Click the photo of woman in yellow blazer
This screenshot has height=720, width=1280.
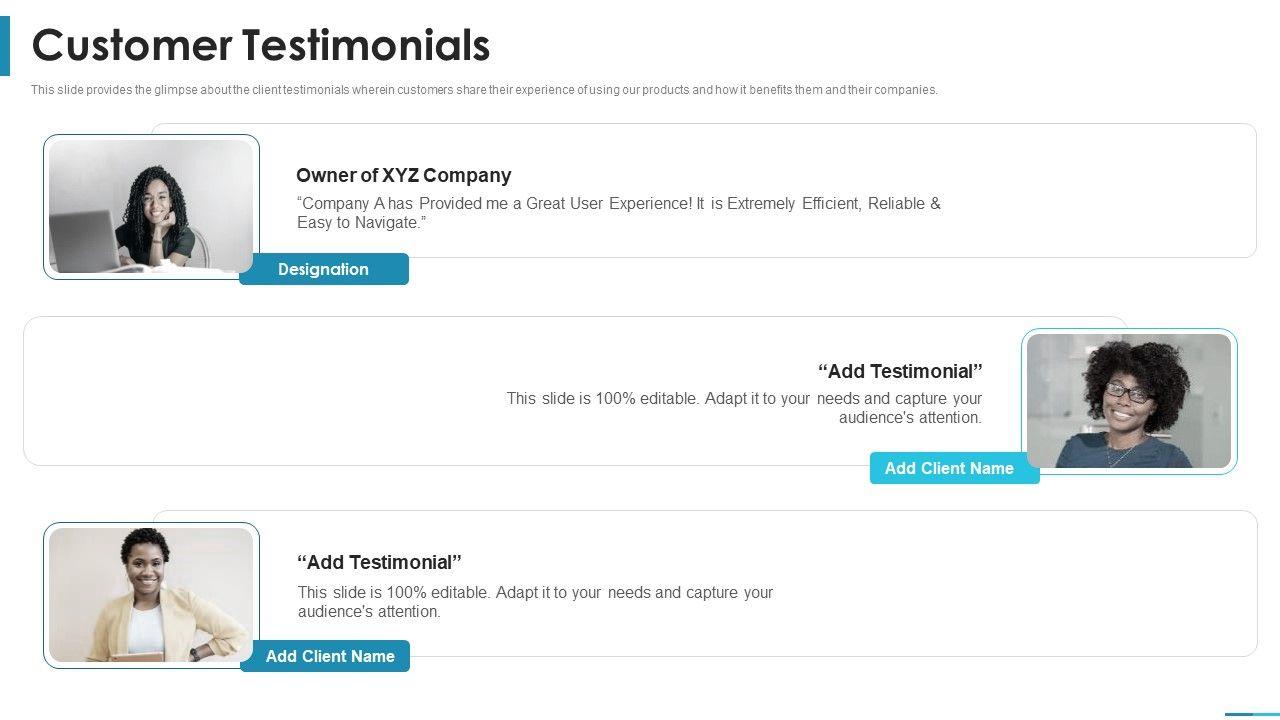click(x=151, y=594)
